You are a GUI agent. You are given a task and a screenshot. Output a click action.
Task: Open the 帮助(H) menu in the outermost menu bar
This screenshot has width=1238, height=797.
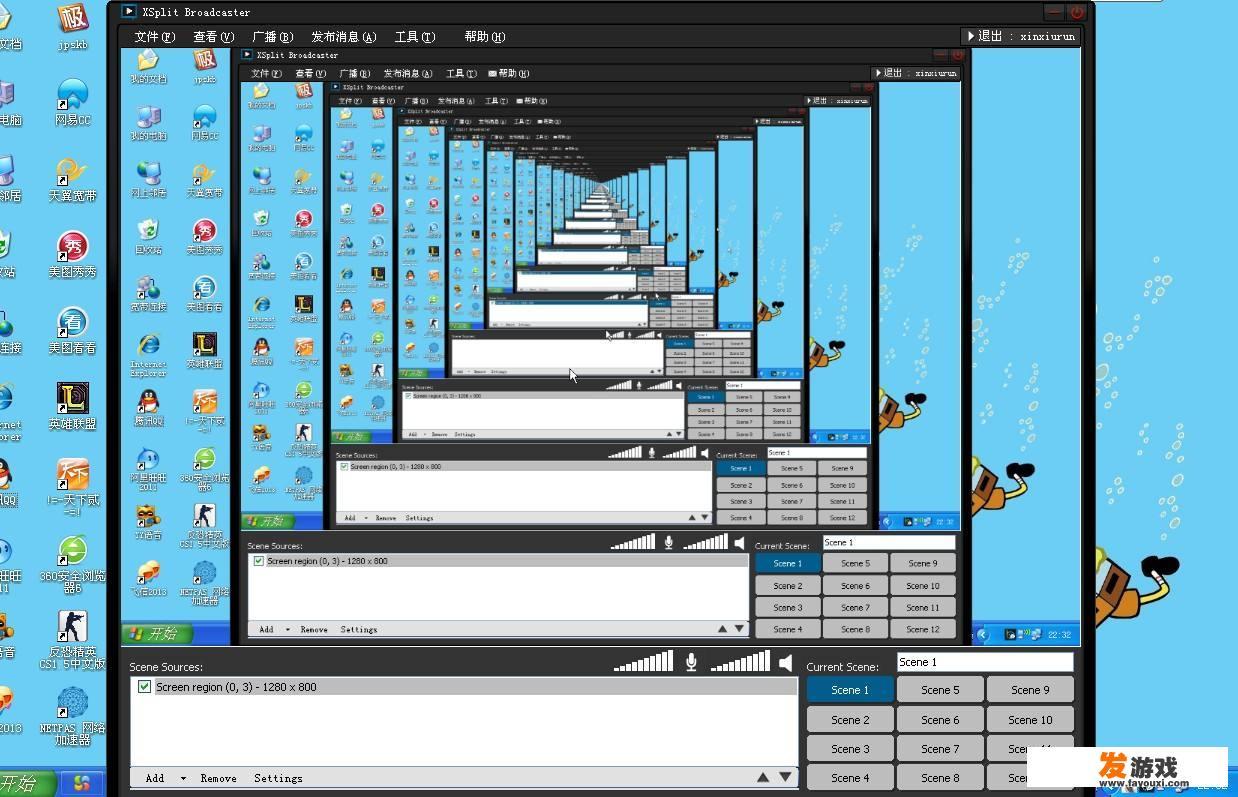[485, 37]
